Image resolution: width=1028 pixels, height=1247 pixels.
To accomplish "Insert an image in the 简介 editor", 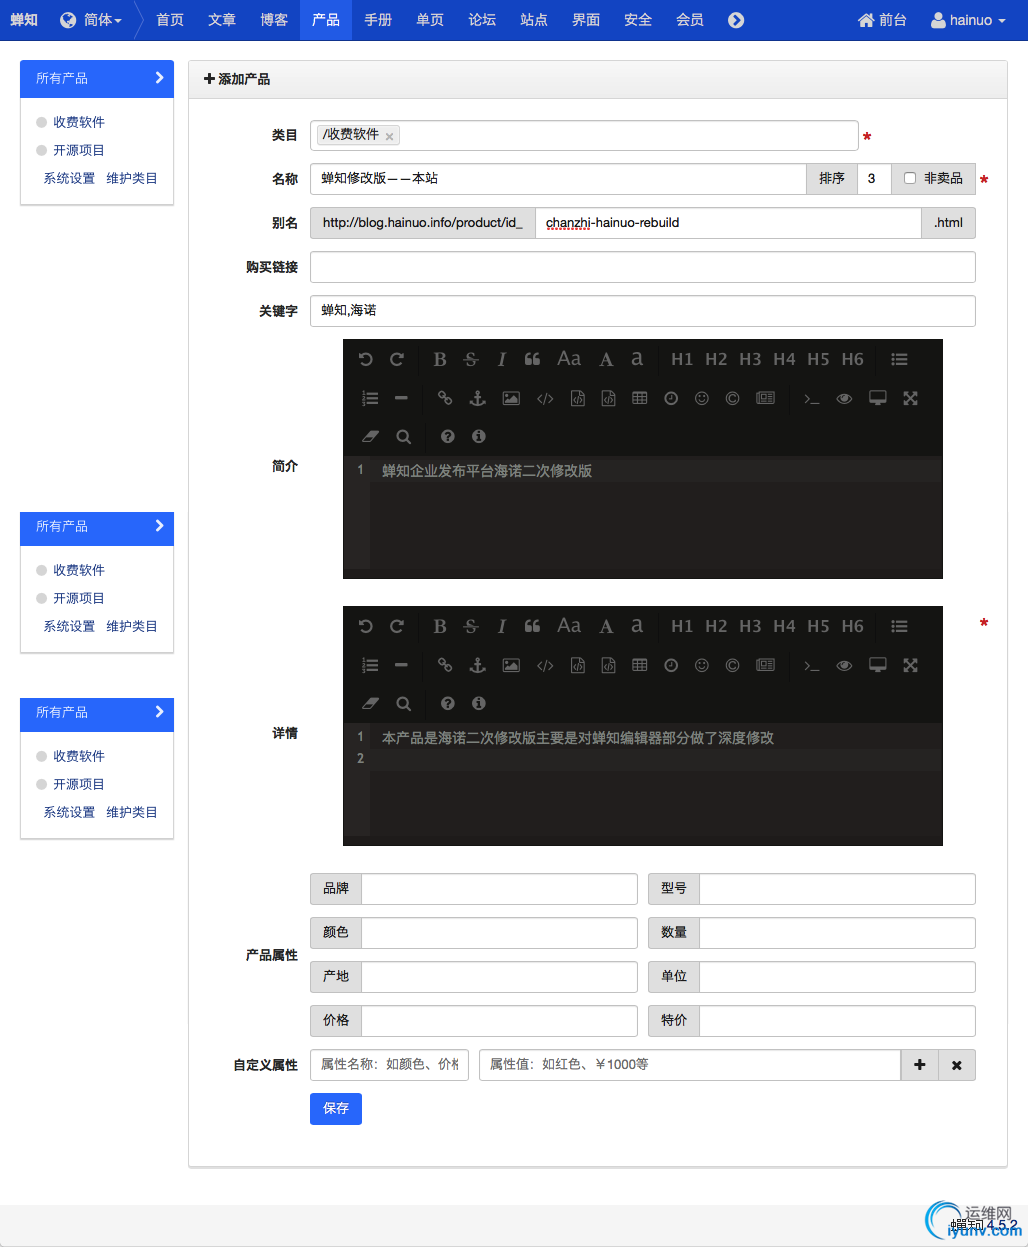I will (x=511, y=398).
